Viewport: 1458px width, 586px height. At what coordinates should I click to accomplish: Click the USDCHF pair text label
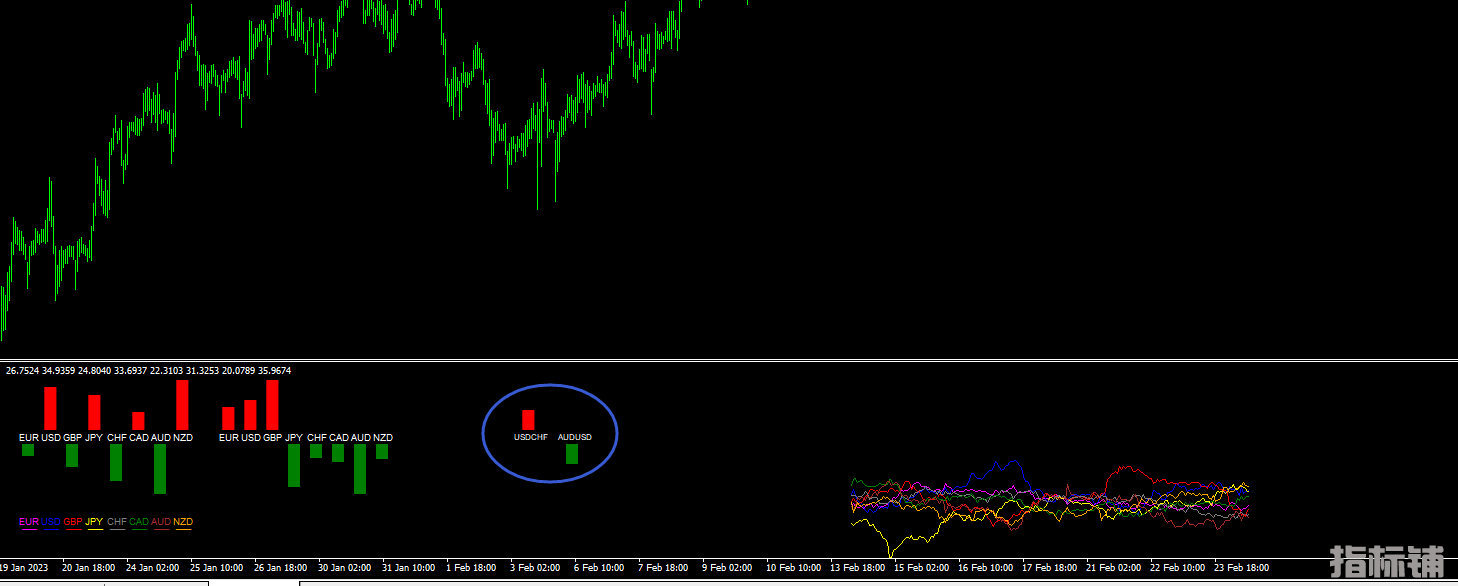[531, 437]
